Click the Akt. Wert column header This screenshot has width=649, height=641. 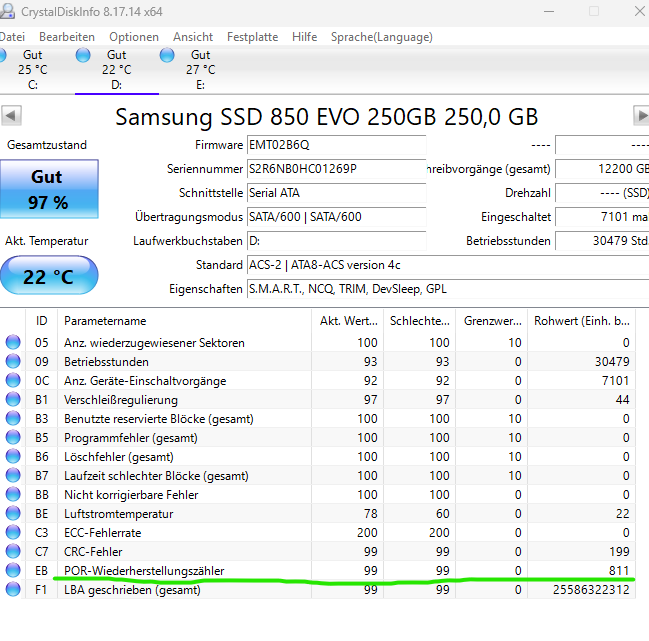click(347, 321)
